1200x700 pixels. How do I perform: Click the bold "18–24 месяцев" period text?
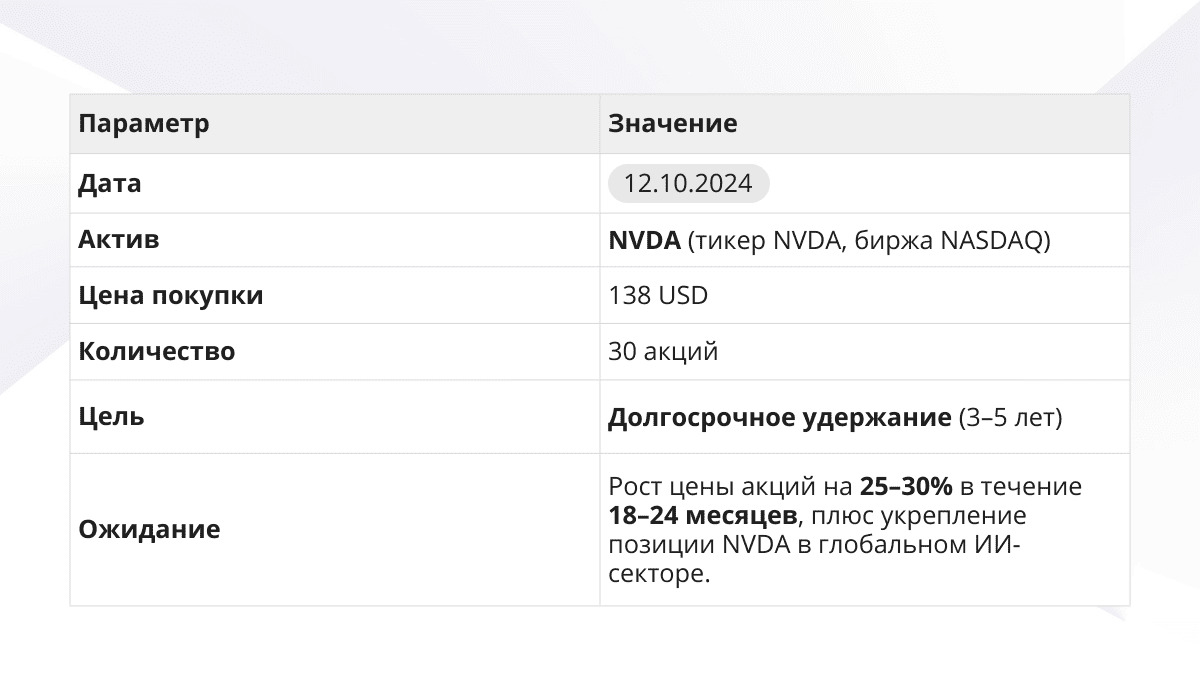(702, 517)
